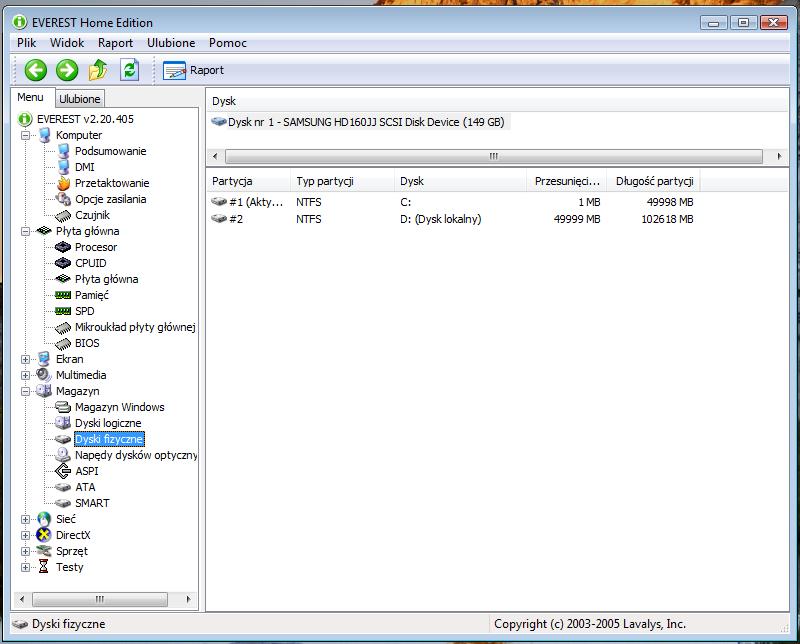The height and width of the screenshot is (644, 800).
Task: Click the SMART drive icon
Action: click(63, 503)
